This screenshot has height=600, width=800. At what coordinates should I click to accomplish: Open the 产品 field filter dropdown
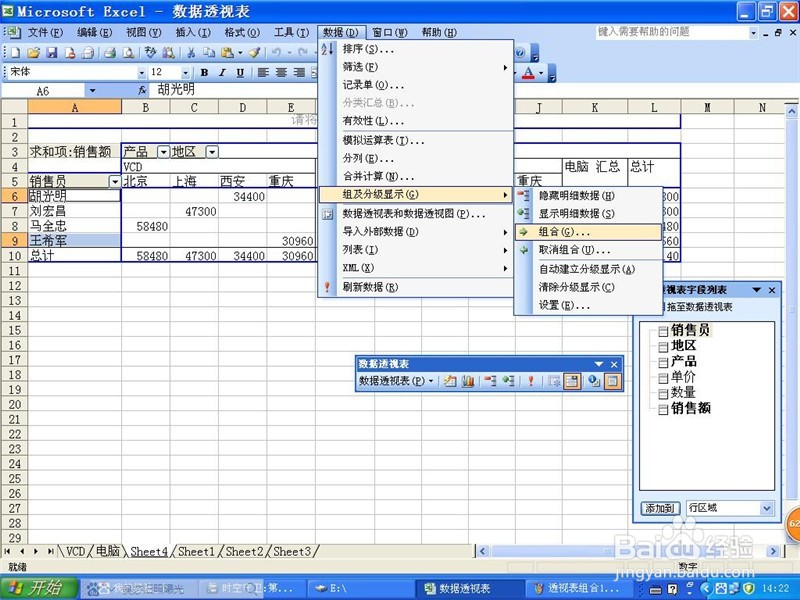tap(163, 152)
